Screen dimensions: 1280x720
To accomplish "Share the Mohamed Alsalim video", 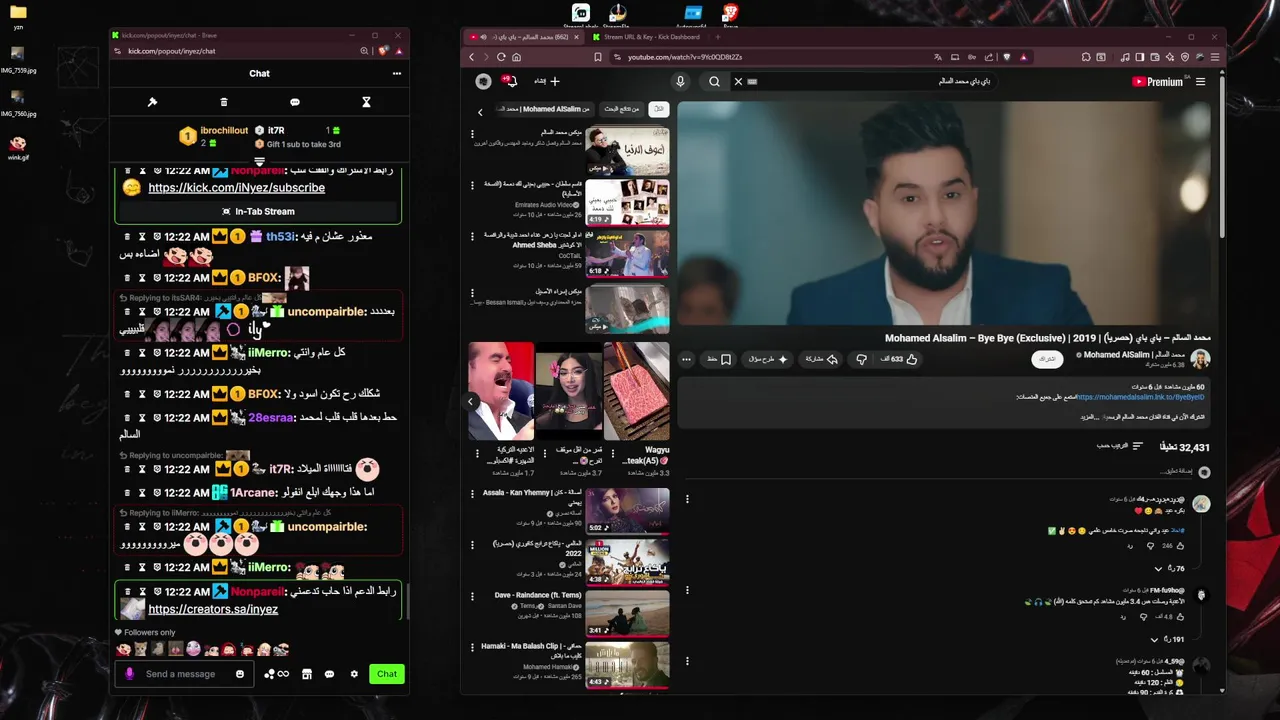I will [x=823, y=359].
